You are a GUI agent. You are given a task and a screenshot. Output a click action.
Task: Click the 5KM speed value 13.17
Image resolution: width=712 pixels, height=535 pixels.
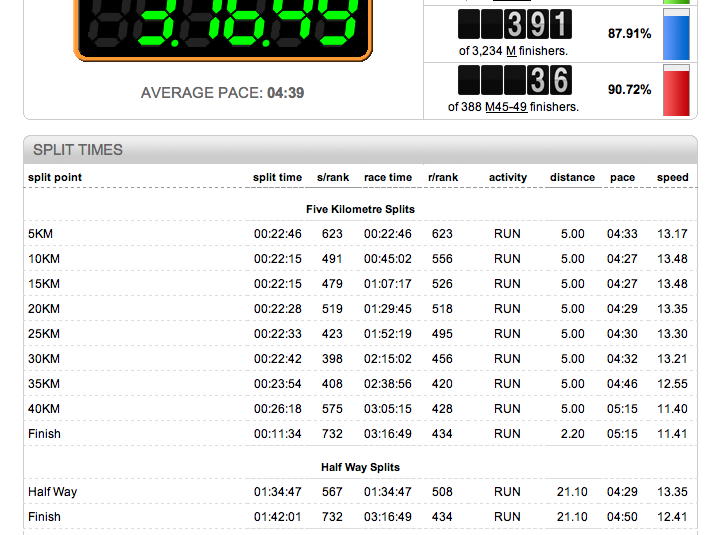pos(672,234)
